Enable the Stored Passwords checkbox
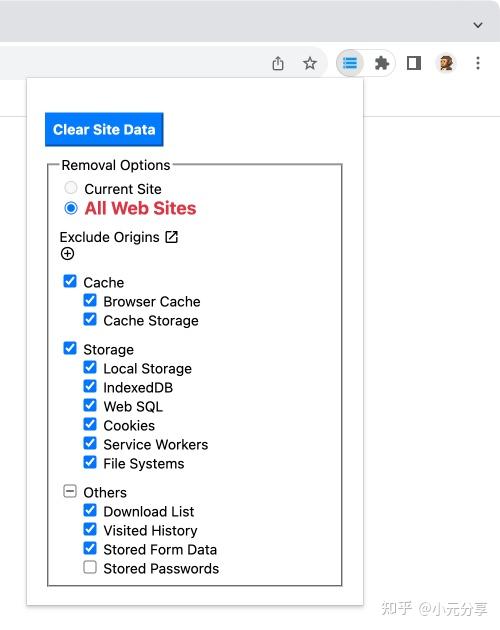 [90, 567]
